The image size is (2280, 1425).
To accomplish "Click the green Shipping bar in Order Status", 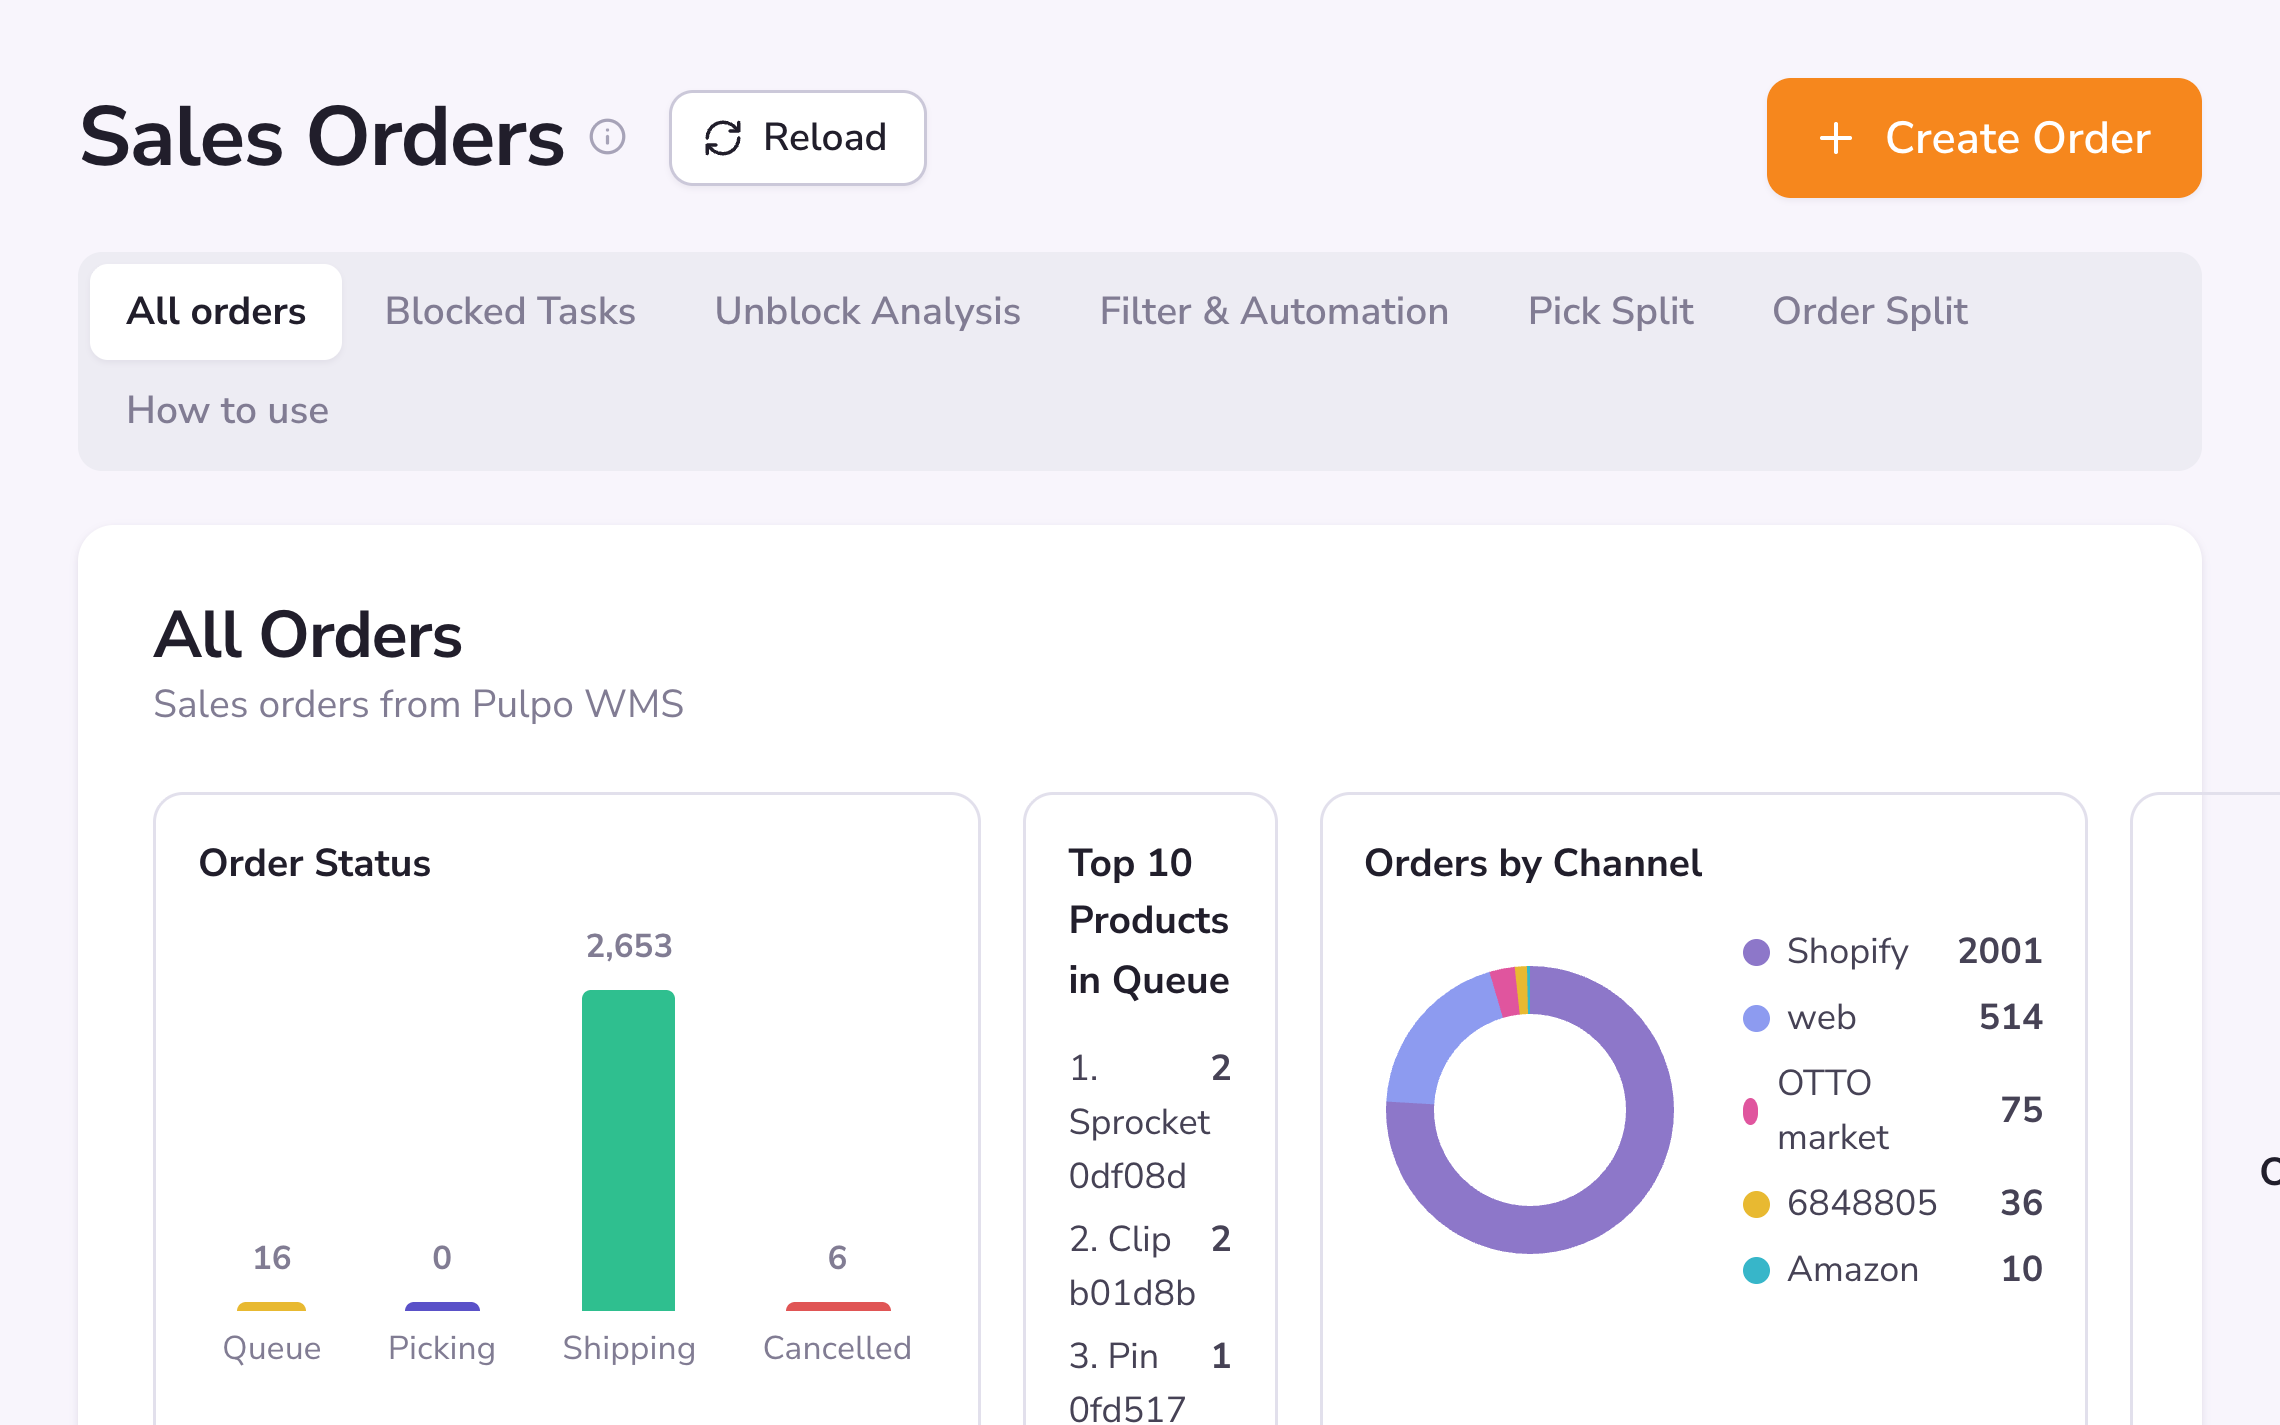I will click(x=628, y=1150).
